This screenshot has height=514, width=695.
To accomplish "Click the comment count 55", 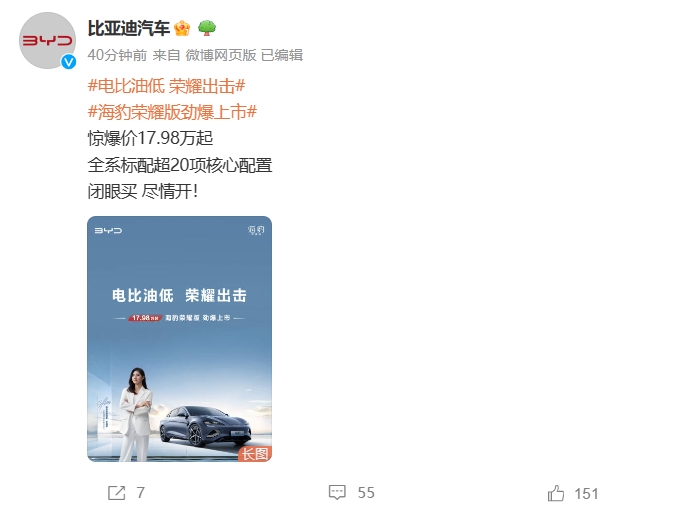I will pyautogui.click(x=366, y=493).
